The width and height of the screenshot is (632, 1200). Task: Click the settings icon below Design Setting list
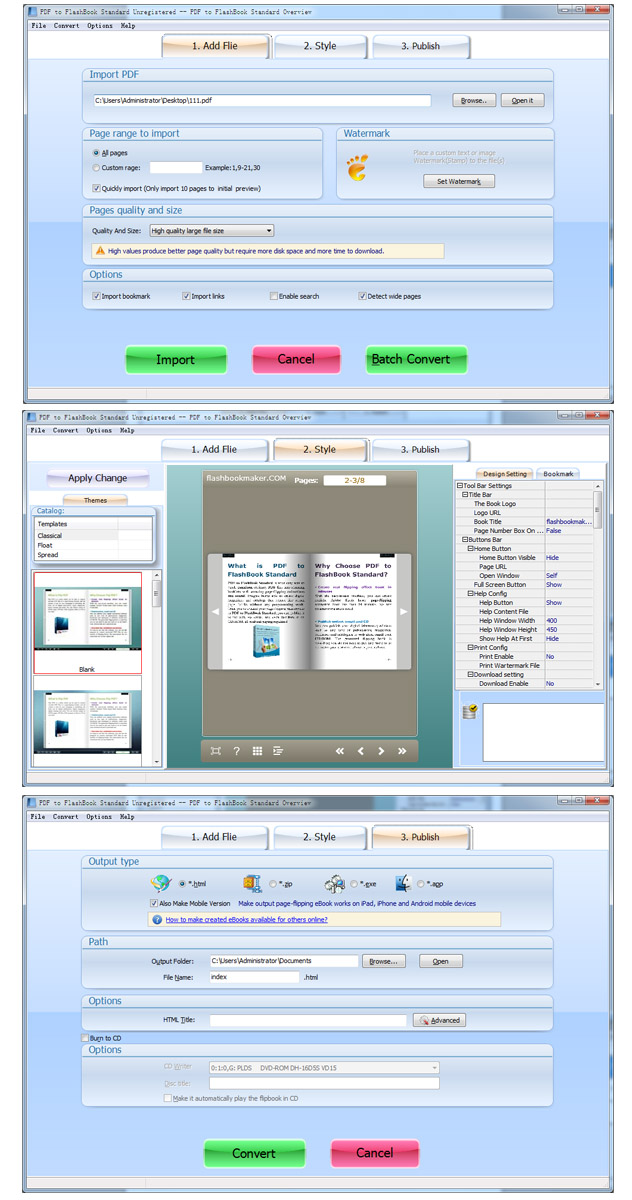coord(469,712)
